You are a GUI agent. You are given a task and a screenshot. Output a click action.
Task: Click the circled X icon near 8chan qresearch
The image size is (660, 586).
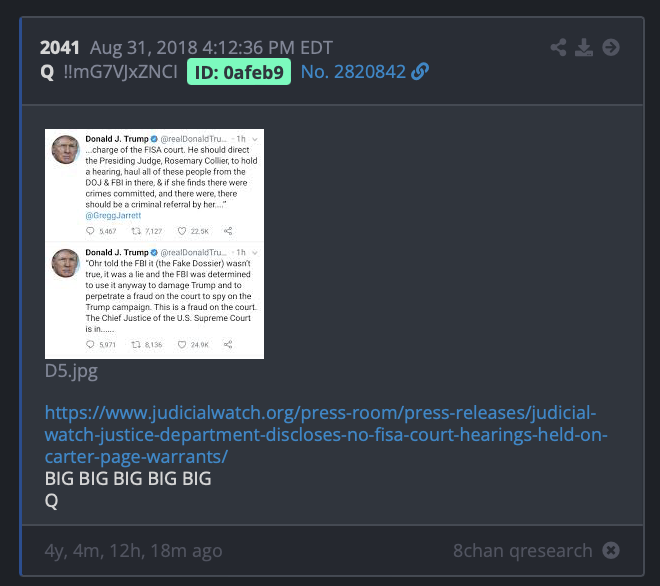coord(611,550)
